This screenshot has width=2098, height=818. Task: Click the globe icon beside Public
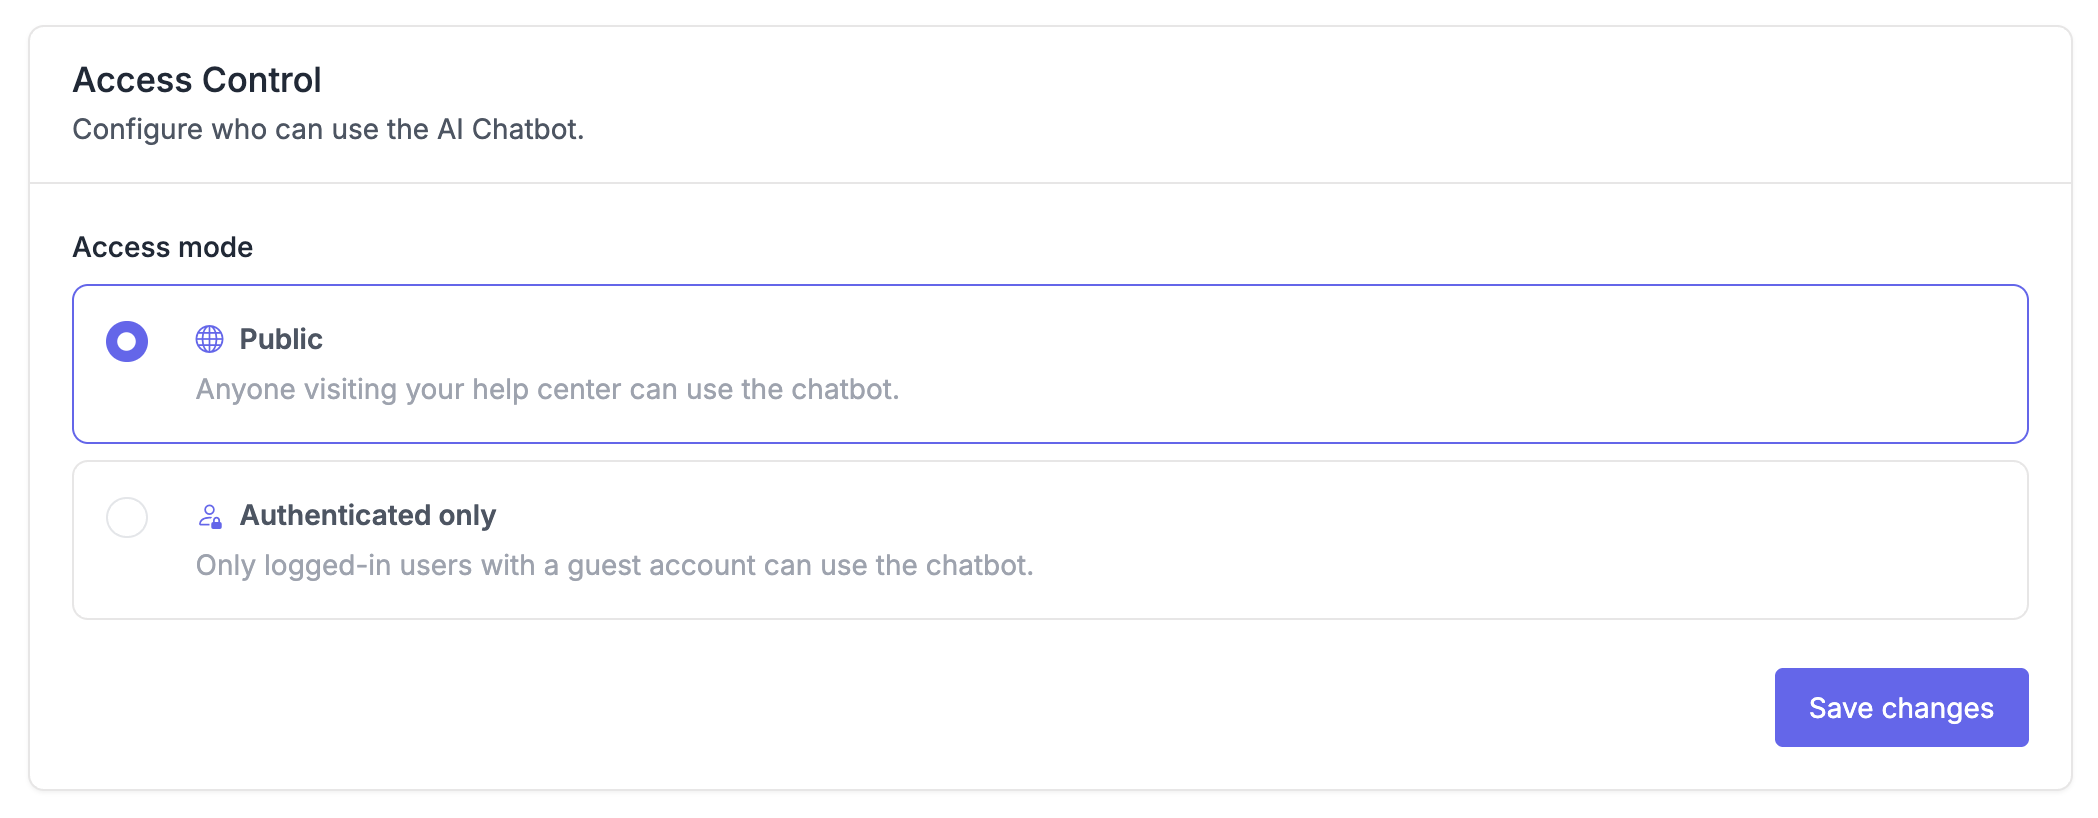209,339
